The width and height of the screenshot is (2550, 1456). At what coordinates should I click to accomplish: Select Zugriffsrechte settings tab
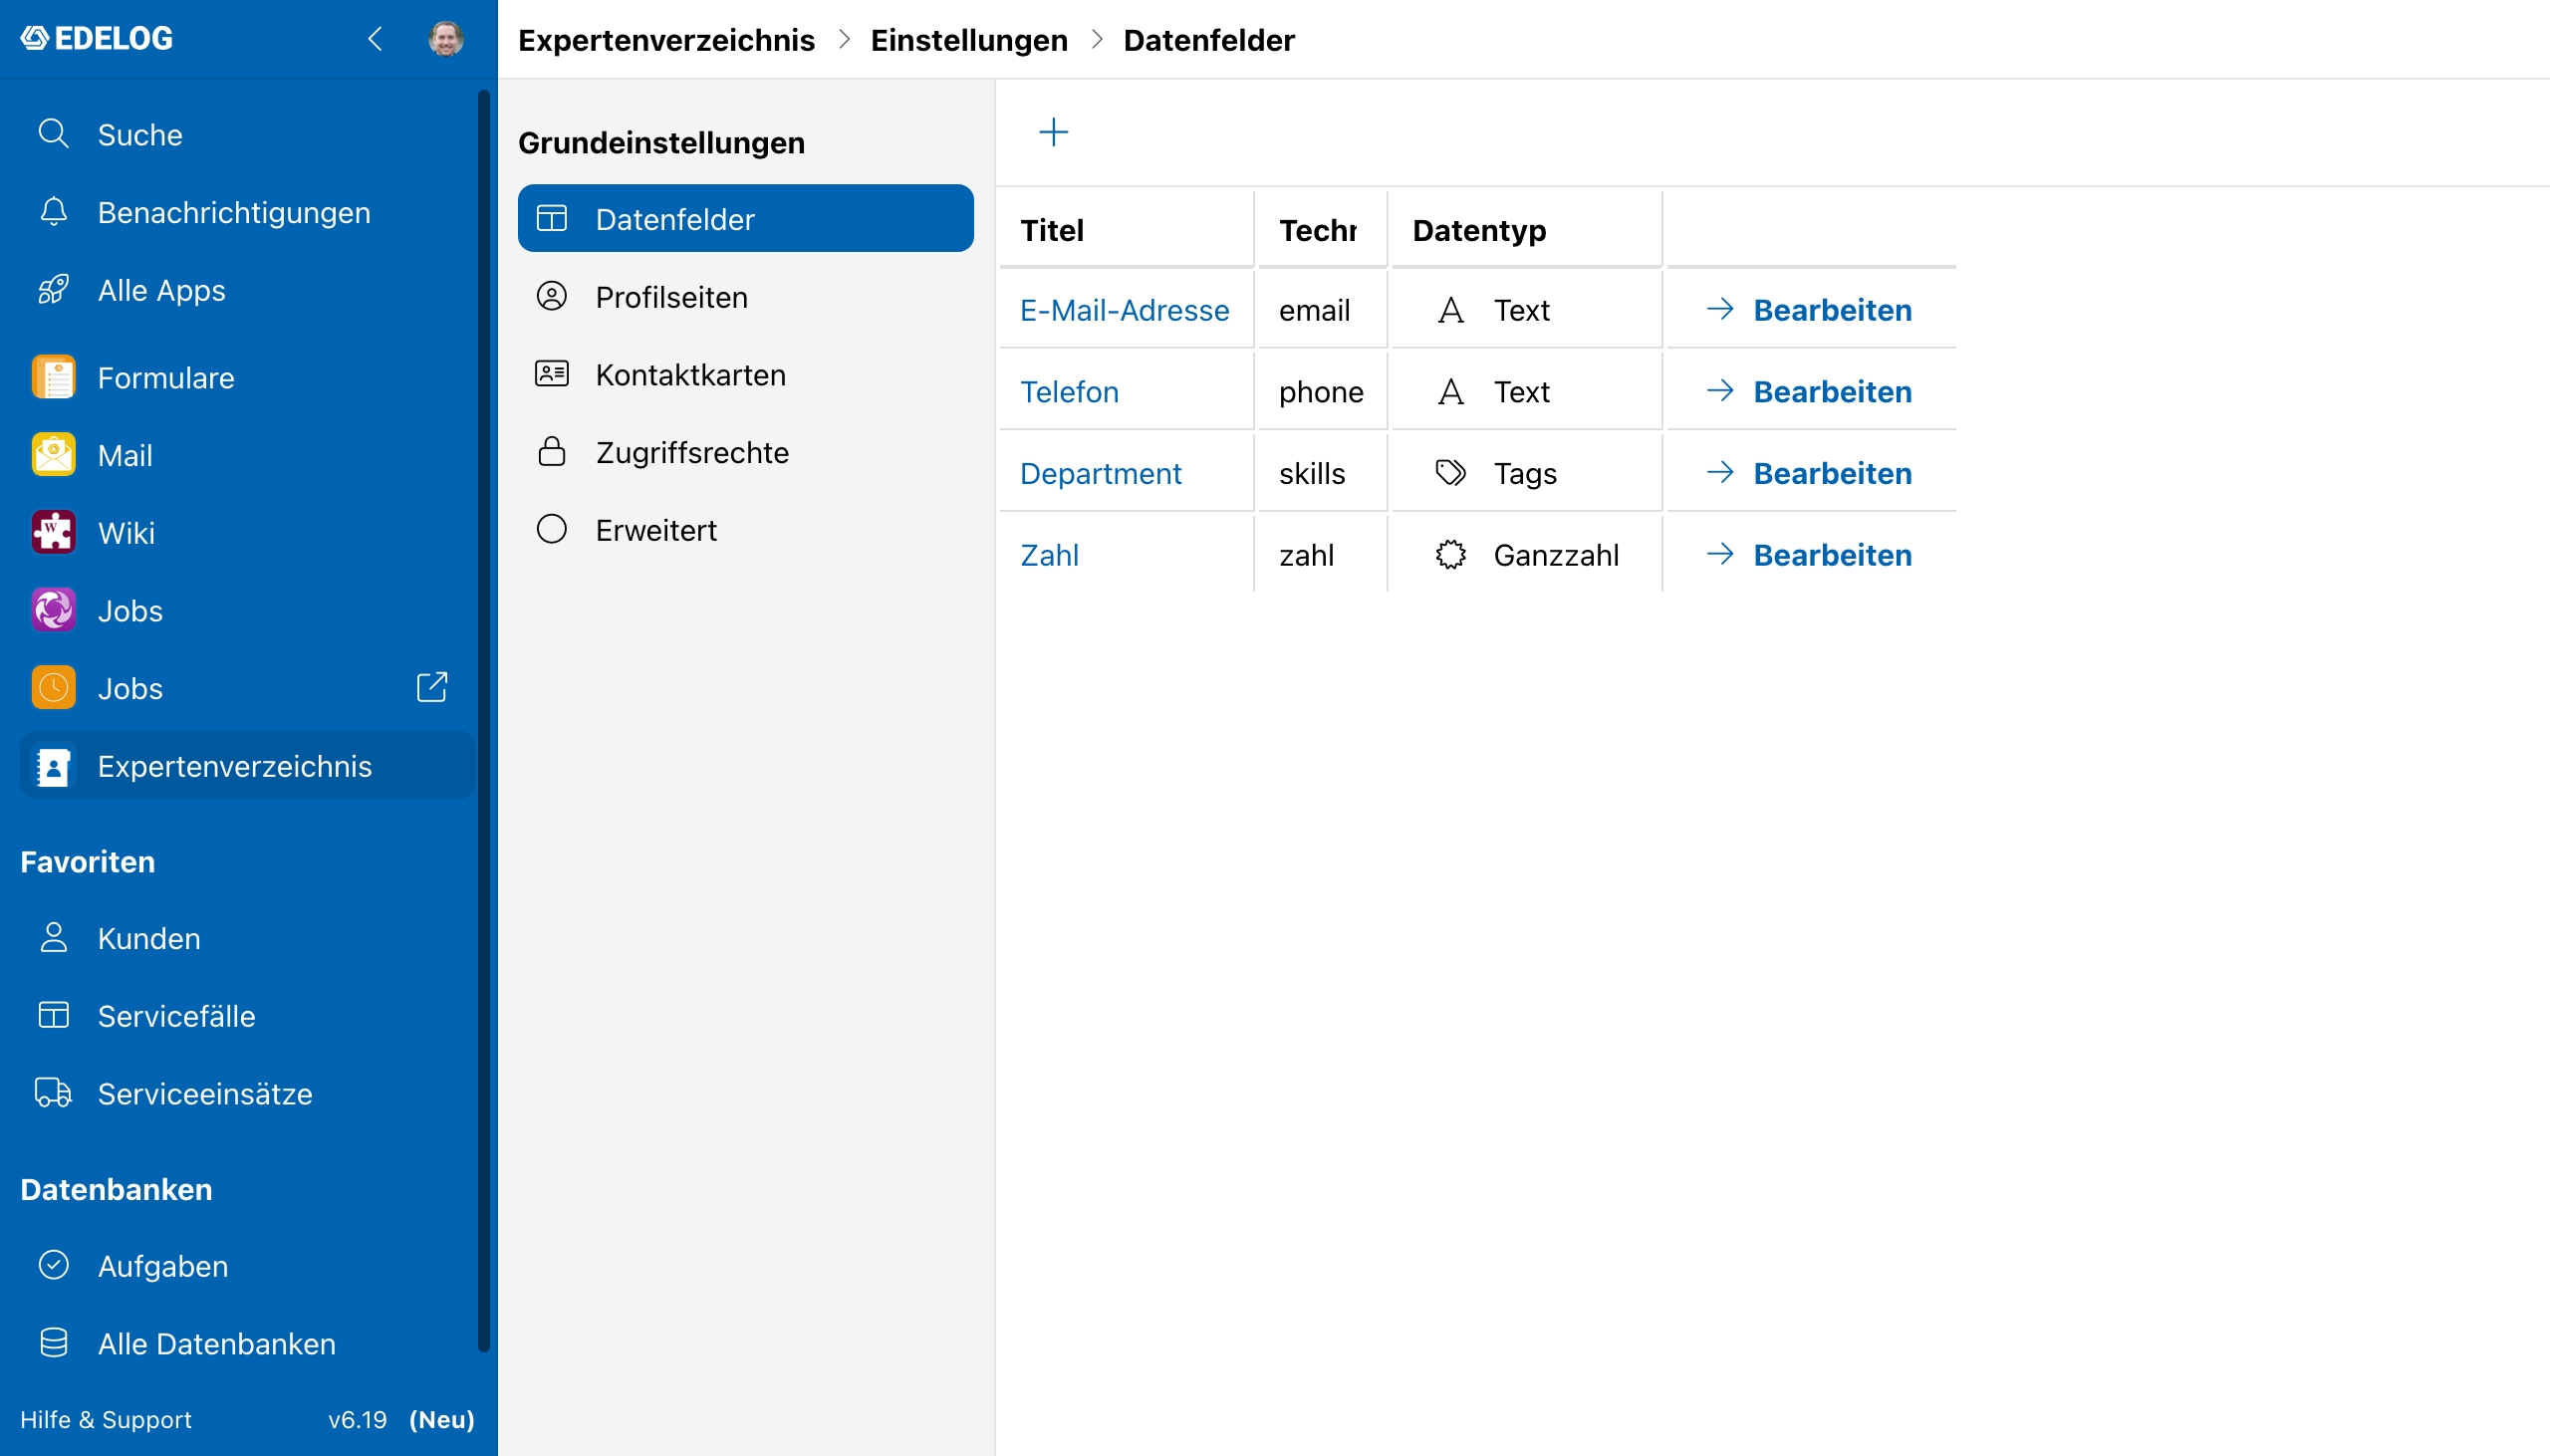click(x=746, y=452)
